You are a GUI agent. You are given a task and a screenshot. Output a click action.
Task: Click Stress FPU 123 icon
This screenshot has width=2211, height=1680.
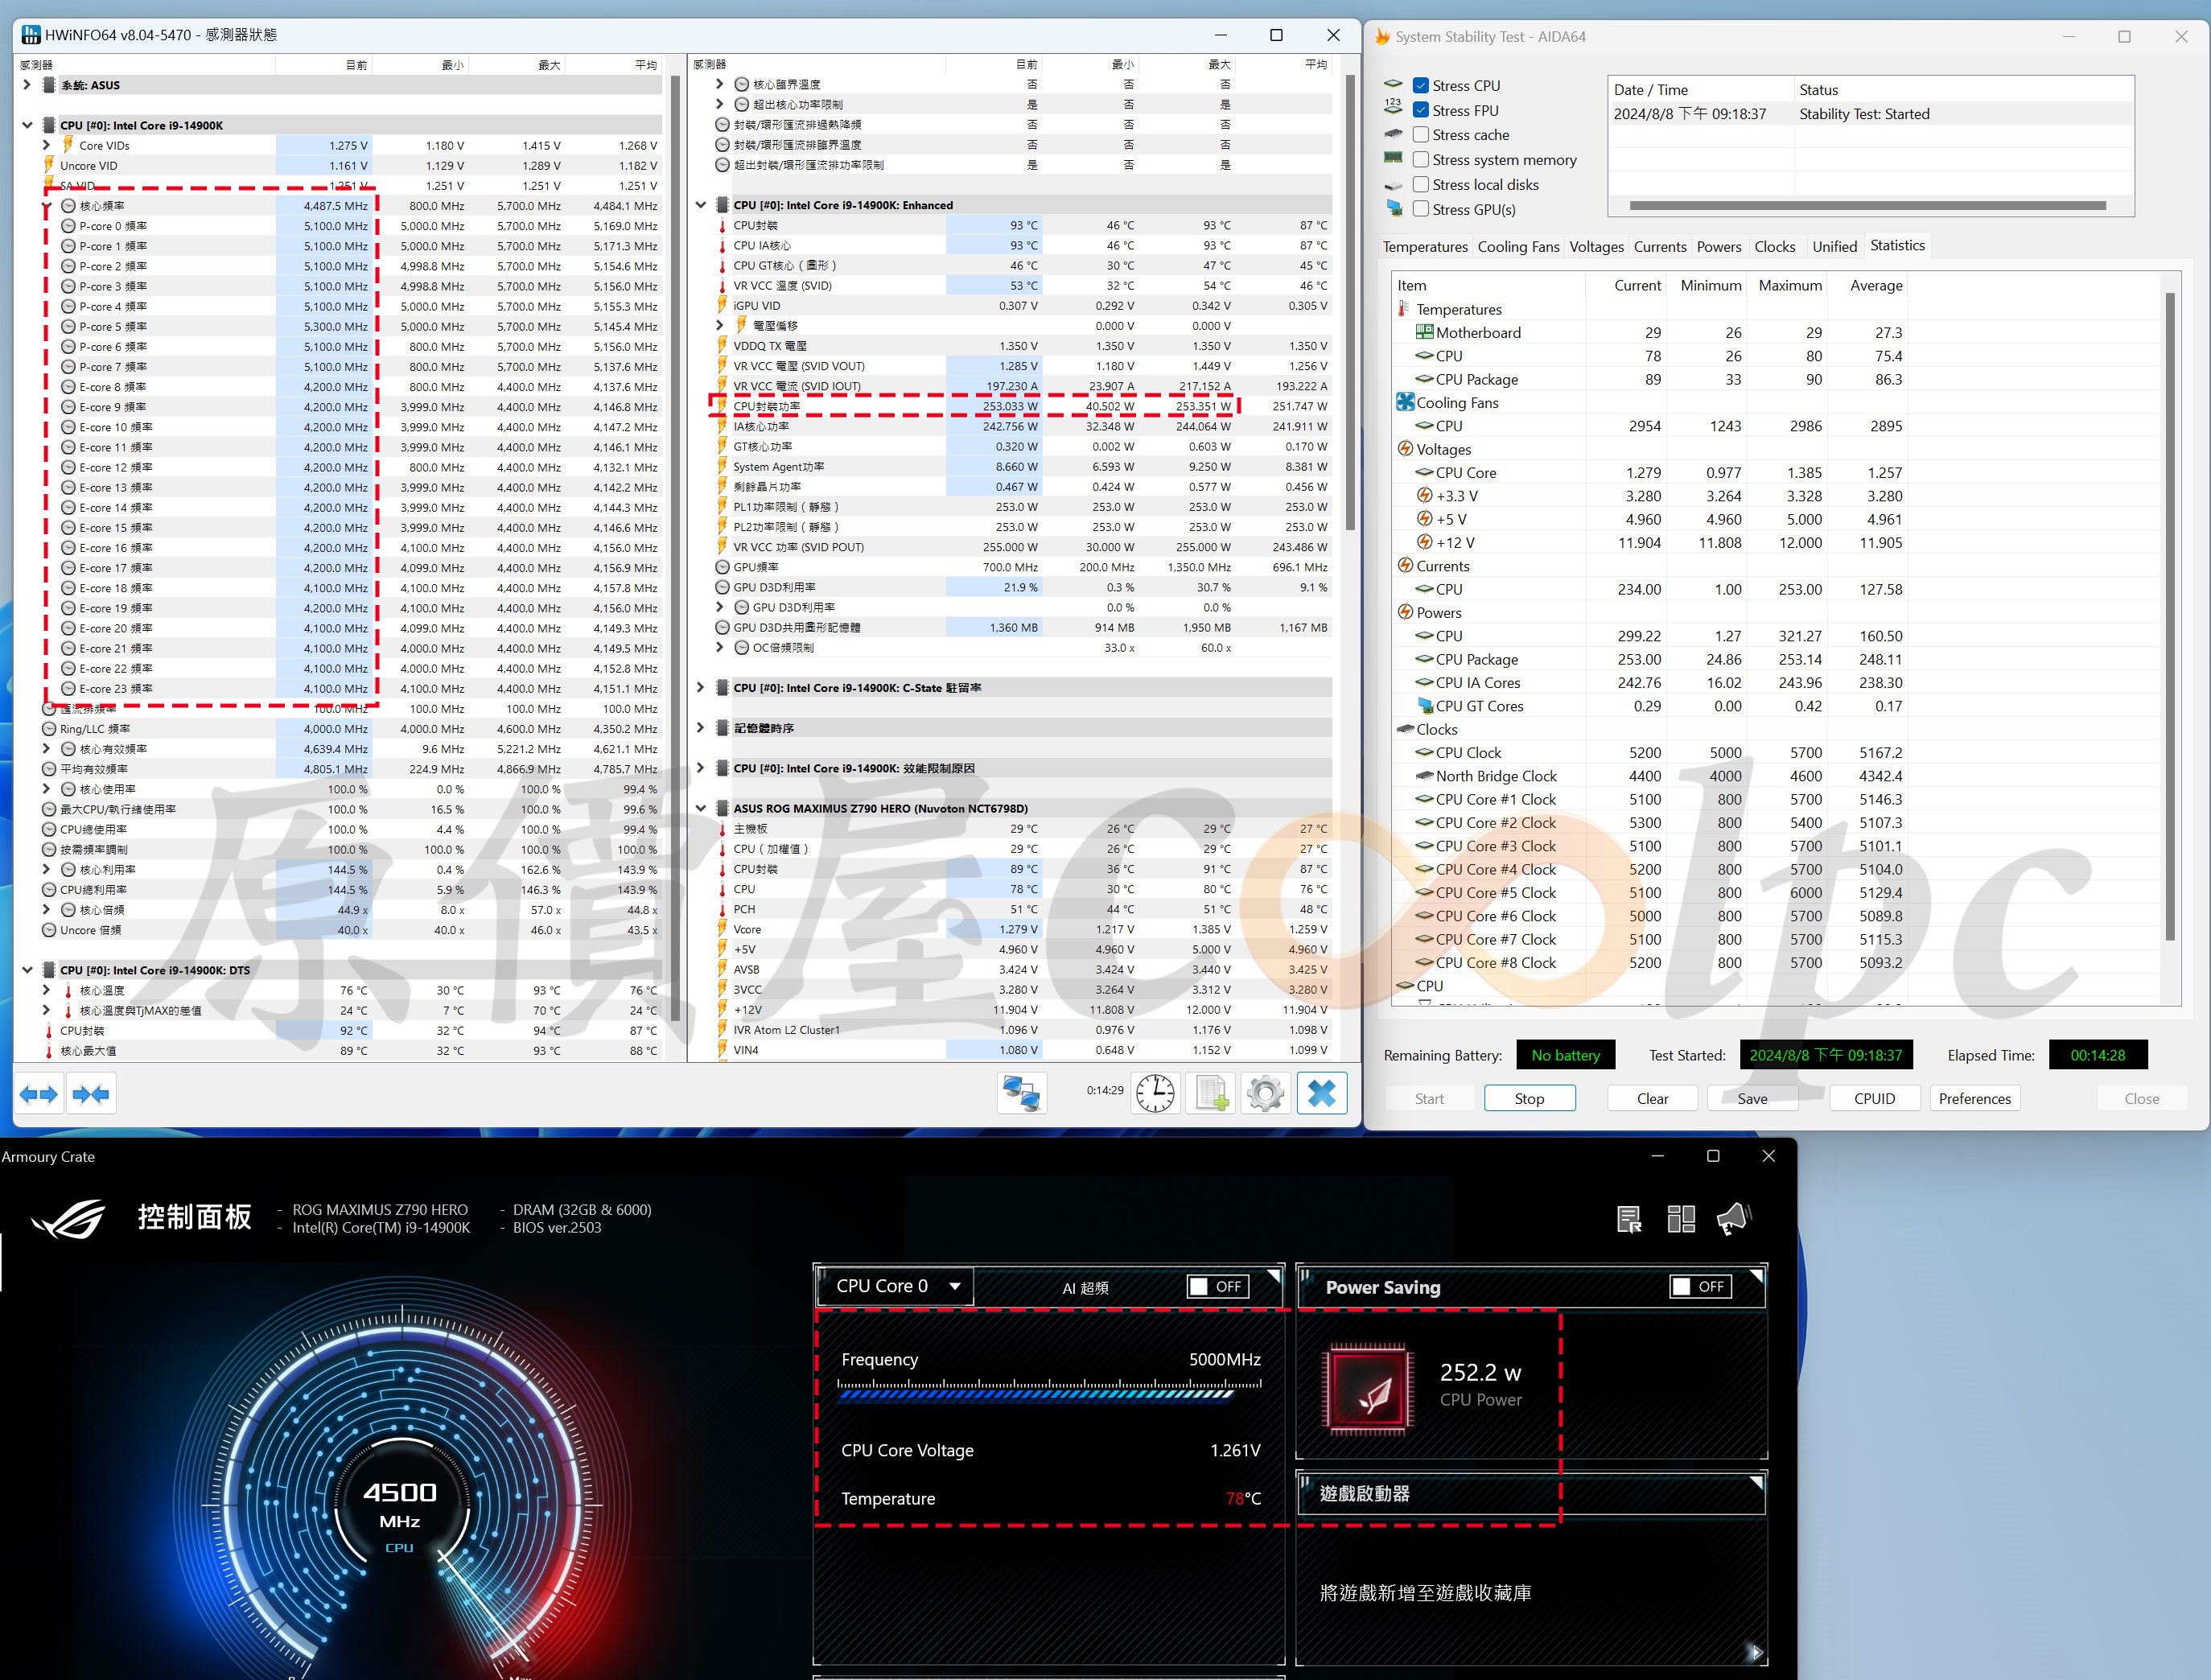[1393, 108]
